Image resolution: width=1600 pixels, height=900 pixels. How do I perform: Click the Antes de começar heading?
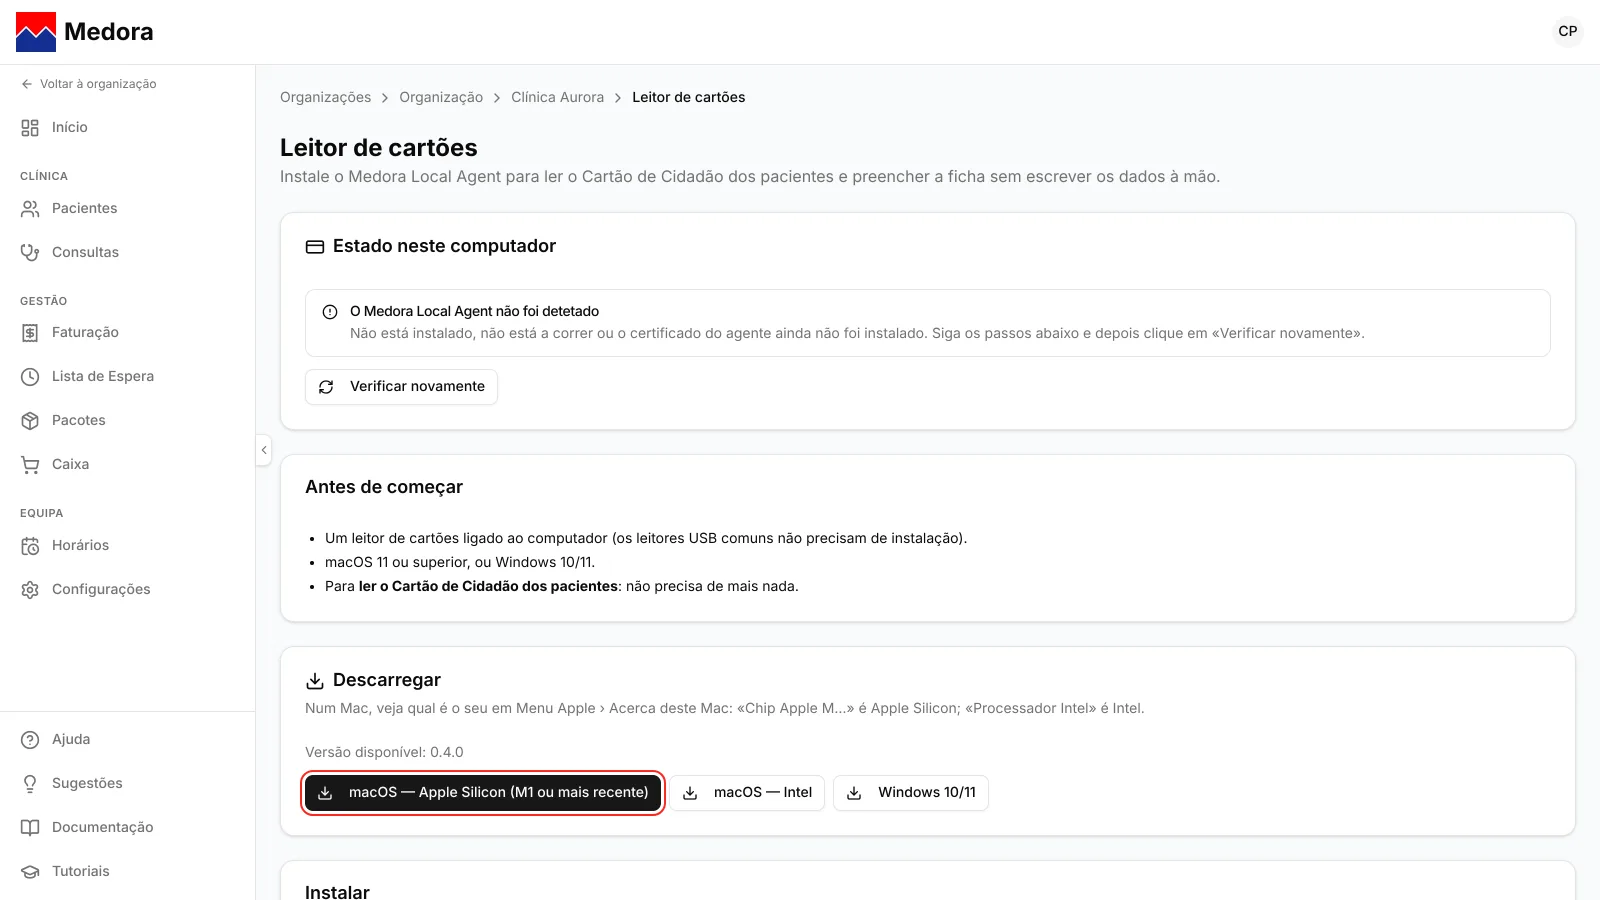coord(384,487)
